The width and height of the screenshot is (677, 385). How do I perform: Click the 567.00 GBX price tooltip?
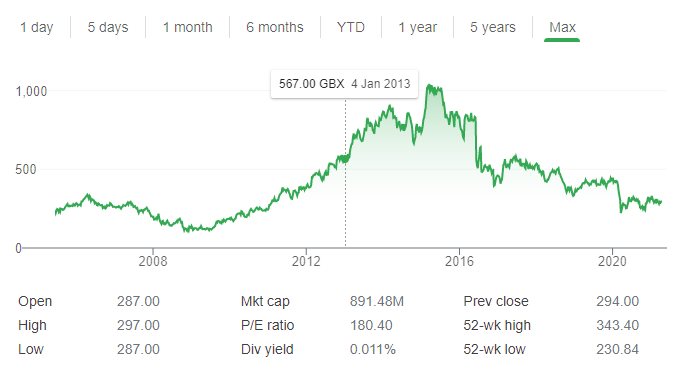[x=344, y=84]
